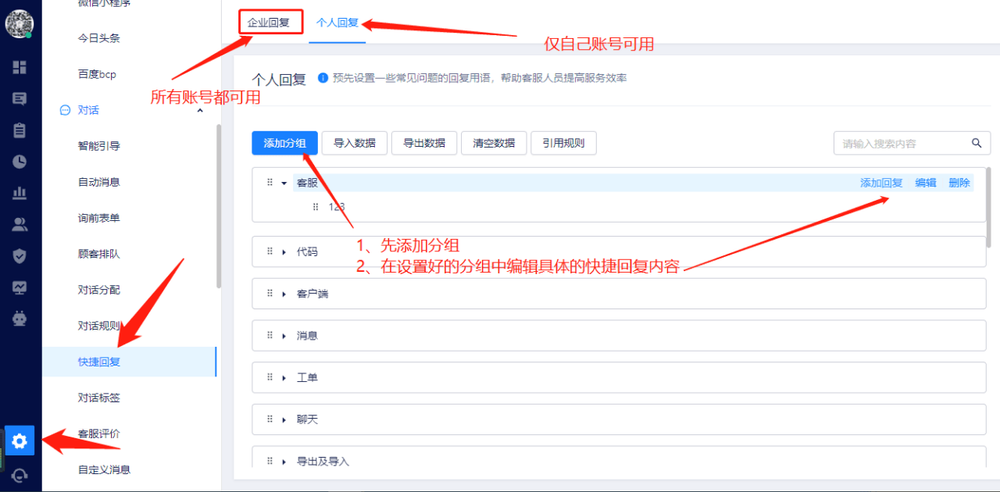This screenshot has width=1000, height=492.
Task: Switch to the 企业回复 tab
Action: coord(270,21)
